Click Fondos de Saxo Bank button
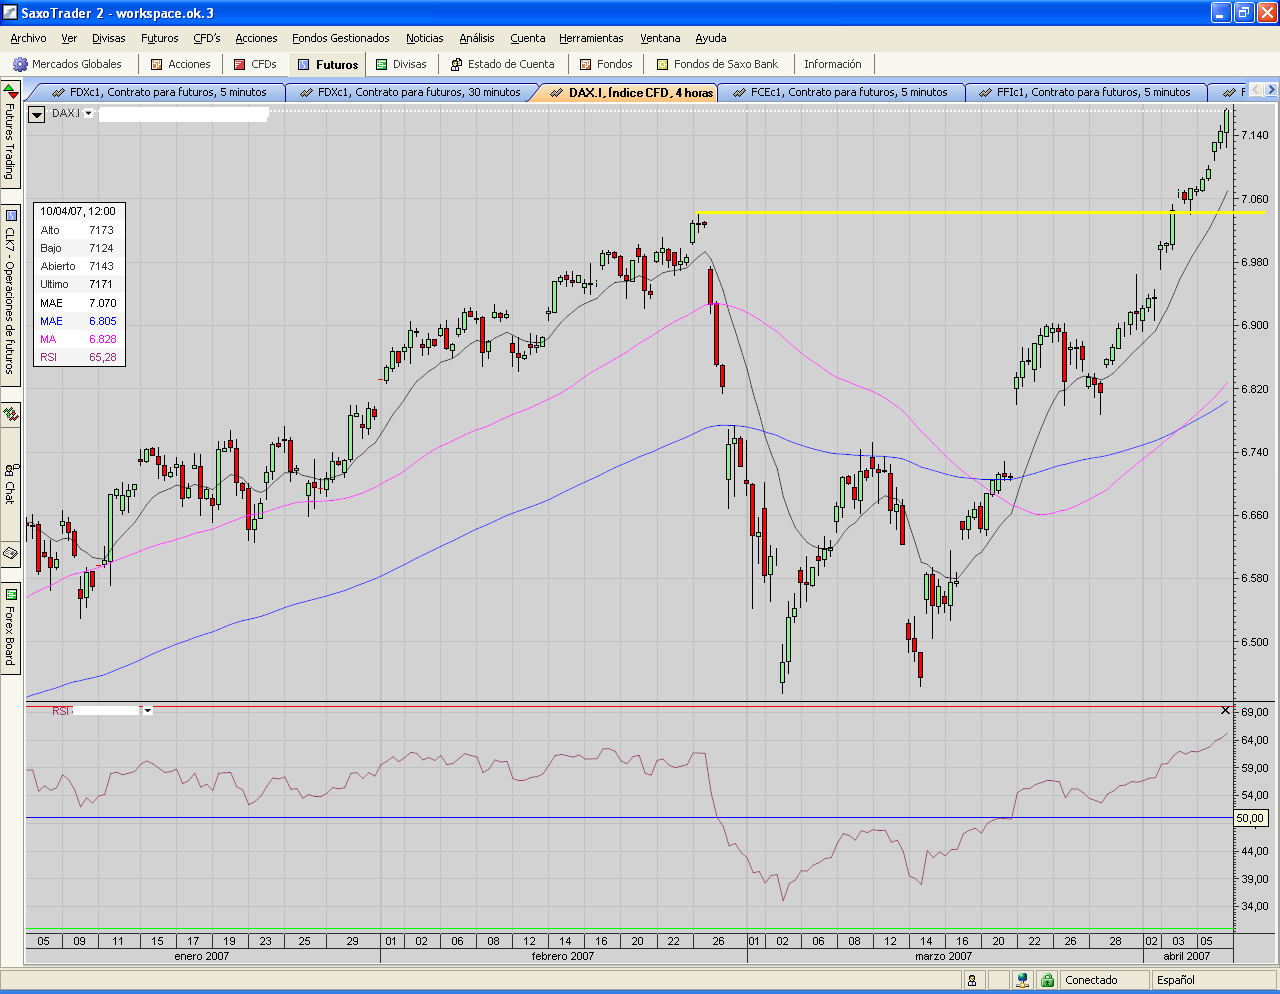 pyautogui.click(x=717, y=64)
